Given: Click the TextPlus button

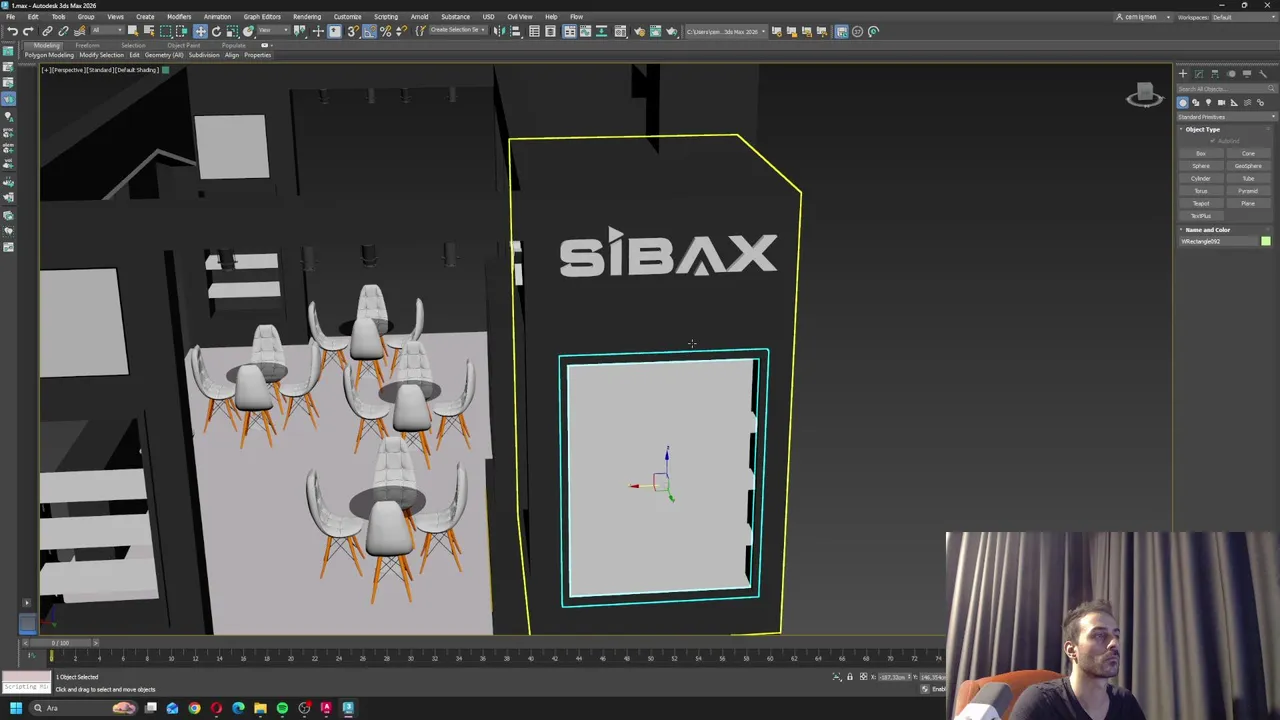Looking at the screenshot, I should (1201, 216).
